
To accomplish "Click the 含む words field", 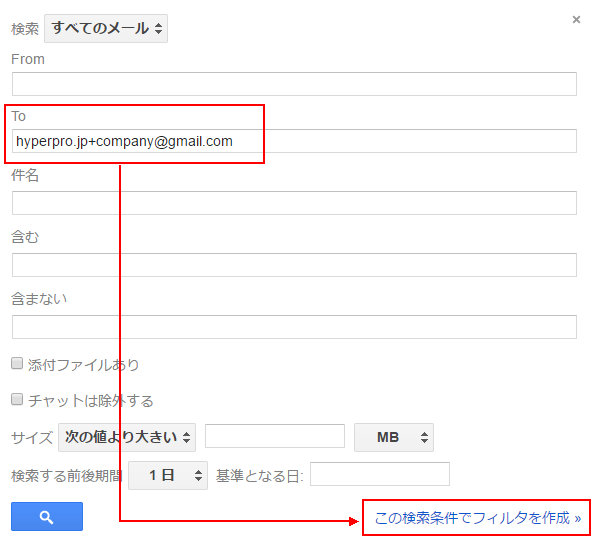I will tap(294, 265).
